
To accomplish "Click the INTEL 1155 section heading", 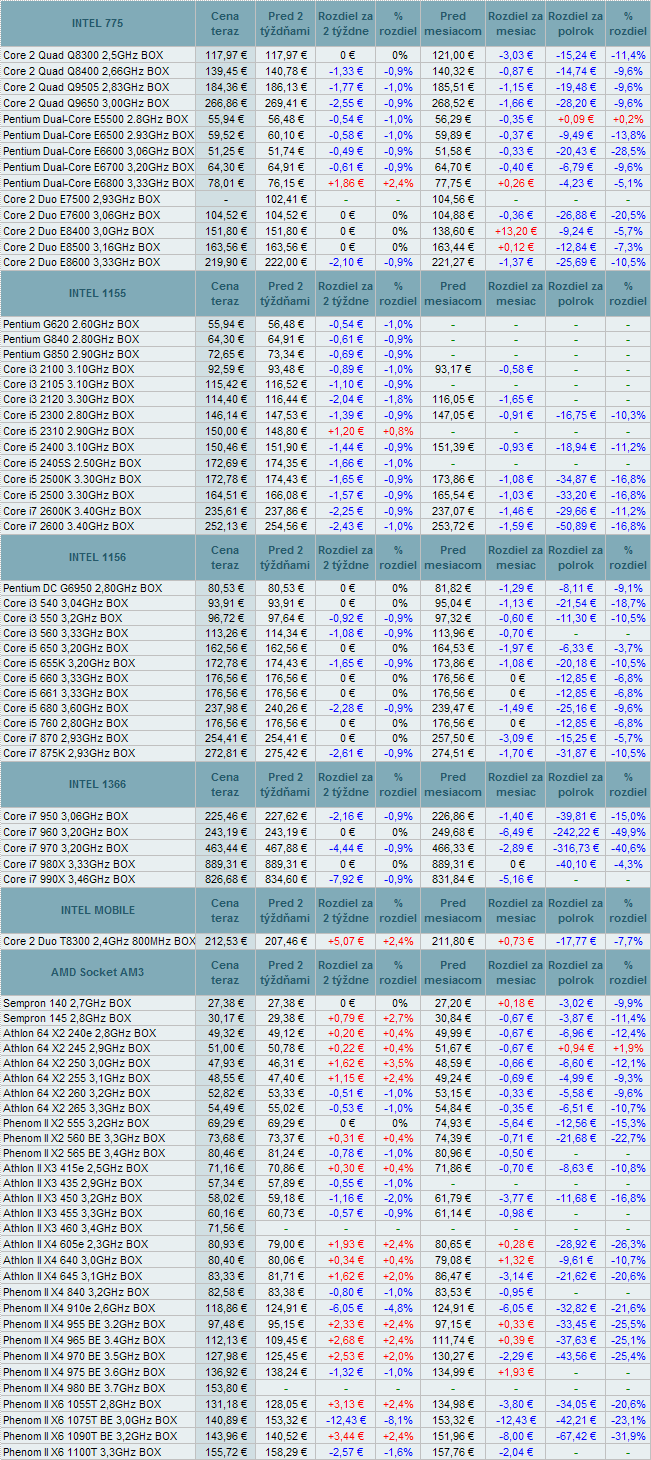I will click(98, 294).
